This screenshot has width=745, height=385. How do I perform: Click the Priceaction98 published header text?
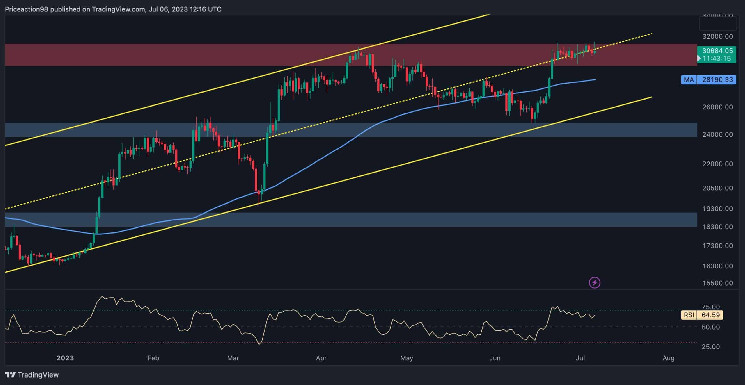point(112,9)
